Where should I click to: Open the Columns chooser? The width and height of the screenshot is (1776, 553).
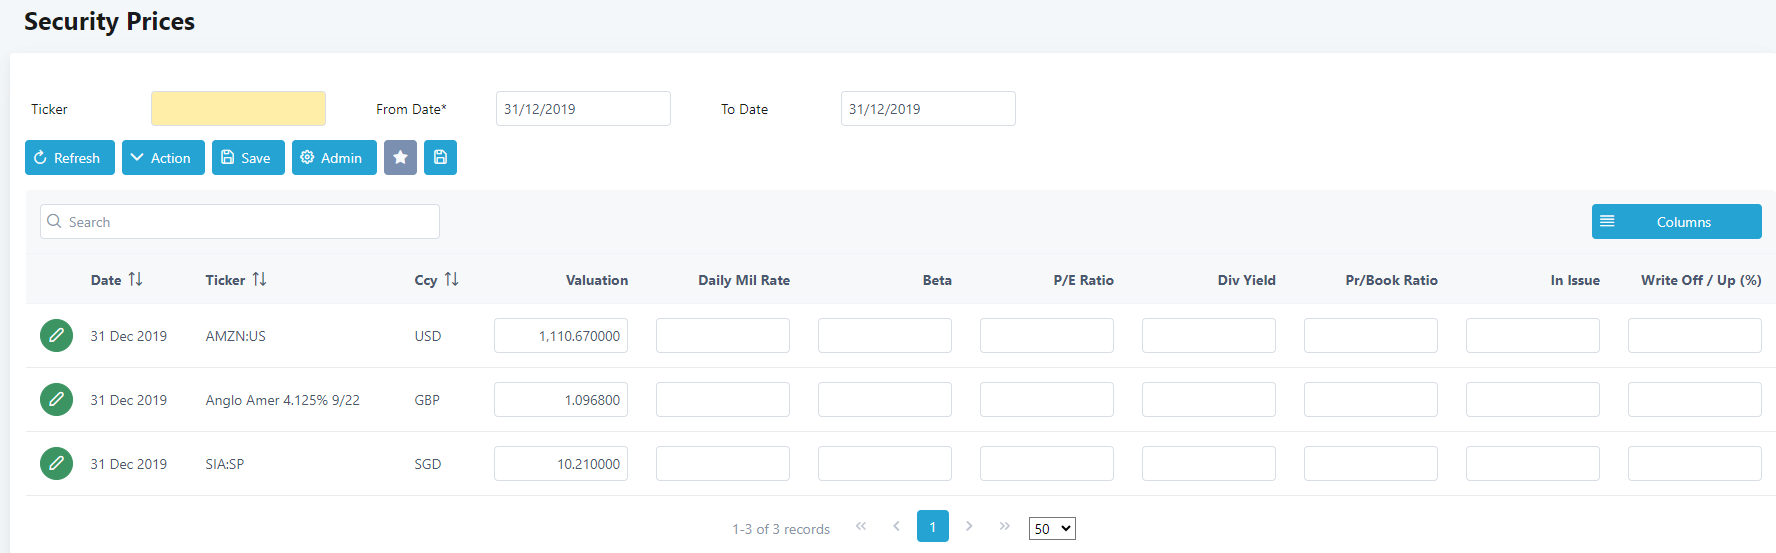[x=1676, y=222]
